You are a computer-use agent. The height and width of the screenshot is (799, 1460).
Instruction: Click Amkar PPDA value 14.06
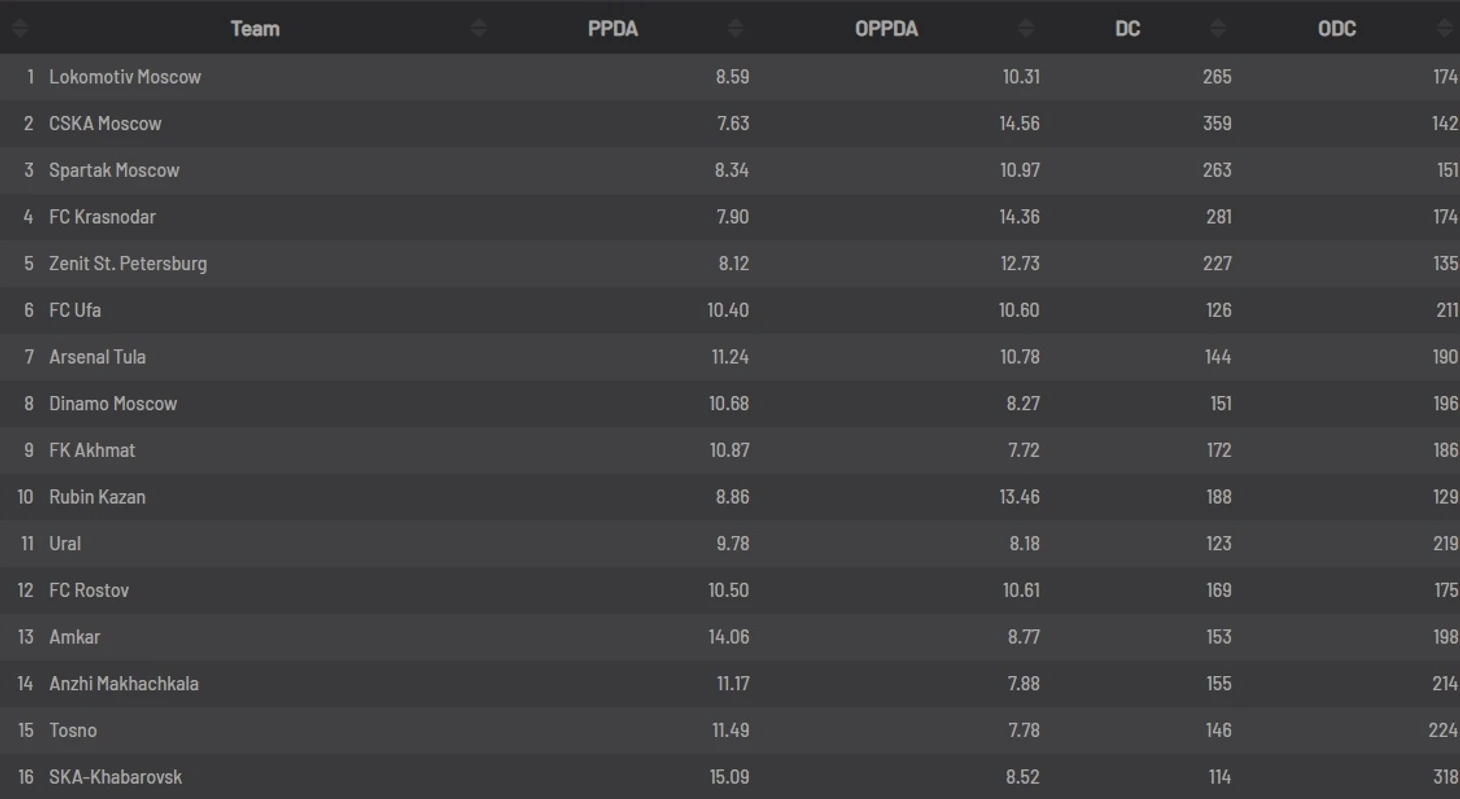pos(729,637)
